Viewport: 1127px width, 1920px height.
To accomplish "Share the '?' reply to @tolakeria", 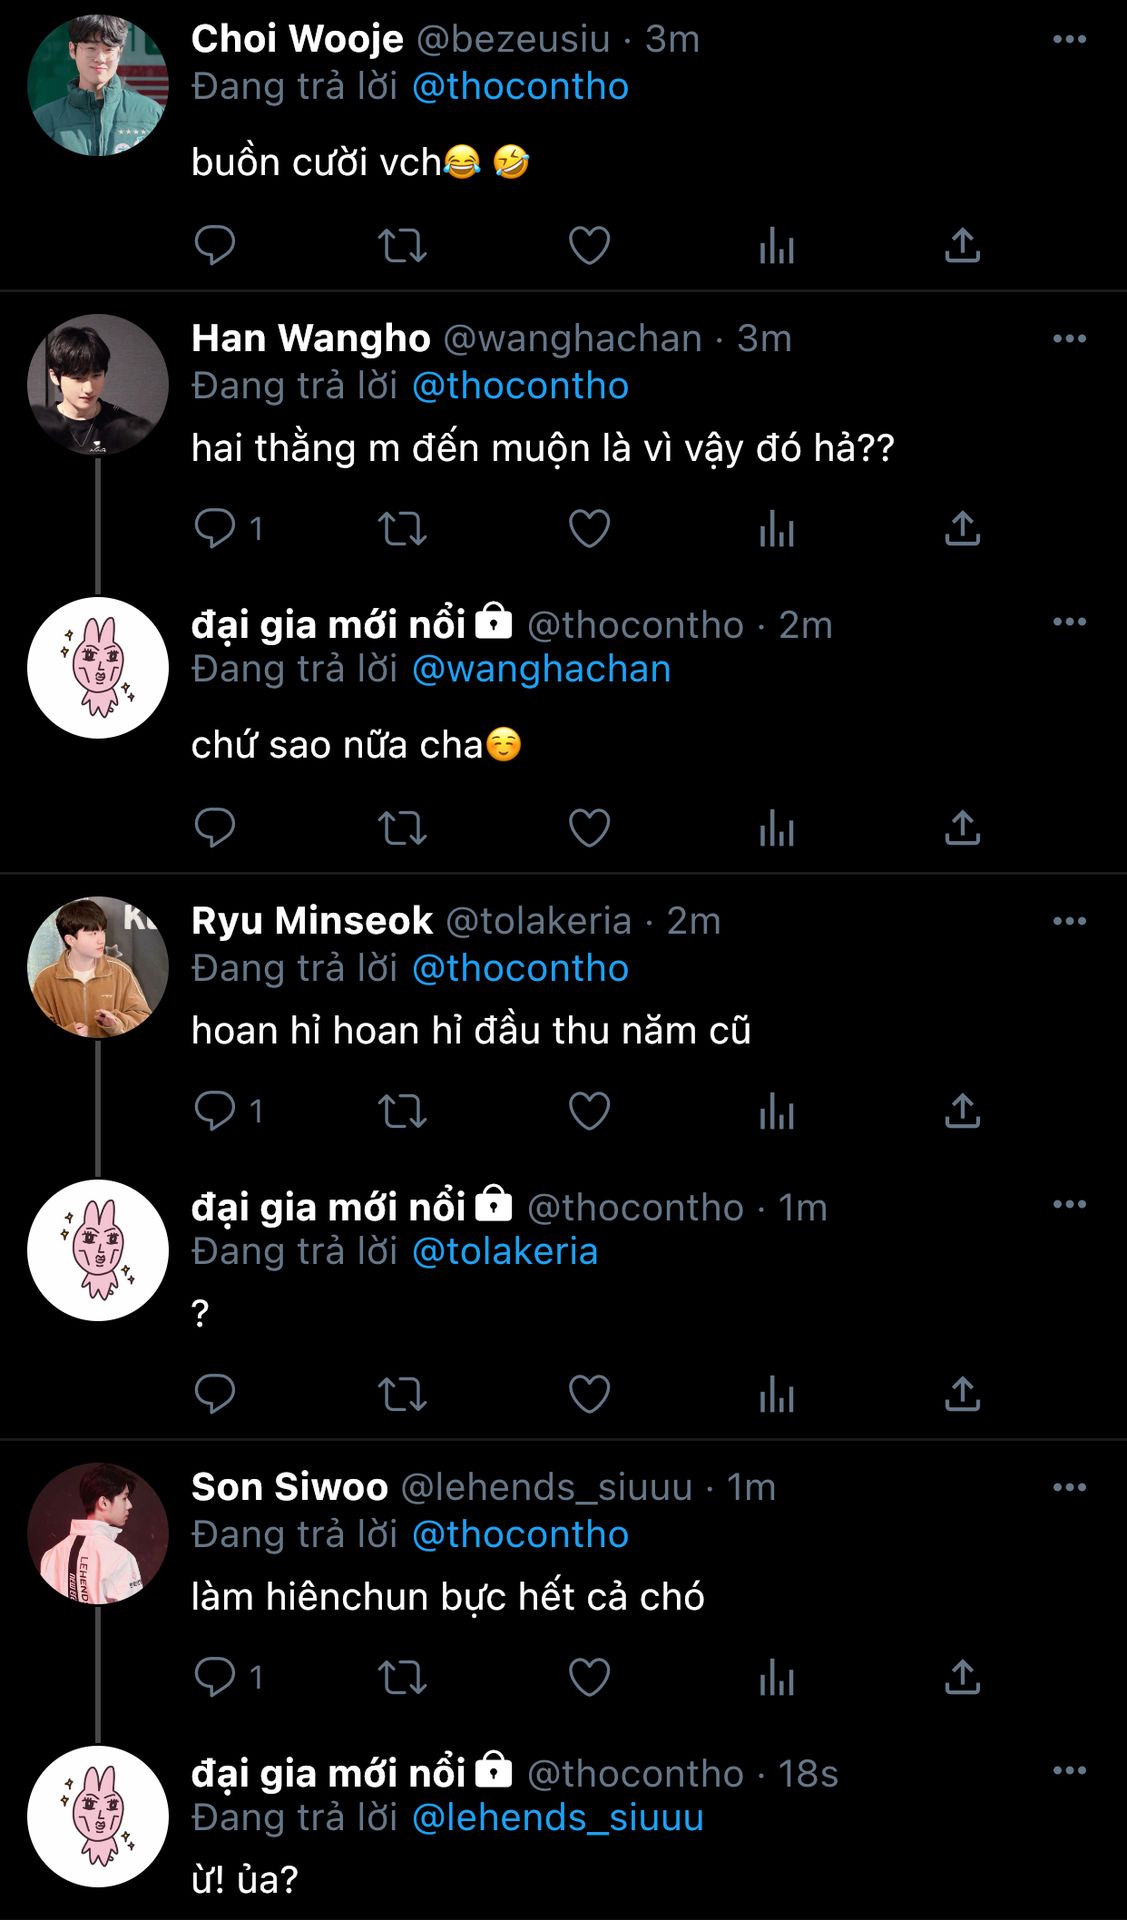I will point(962,1394).
